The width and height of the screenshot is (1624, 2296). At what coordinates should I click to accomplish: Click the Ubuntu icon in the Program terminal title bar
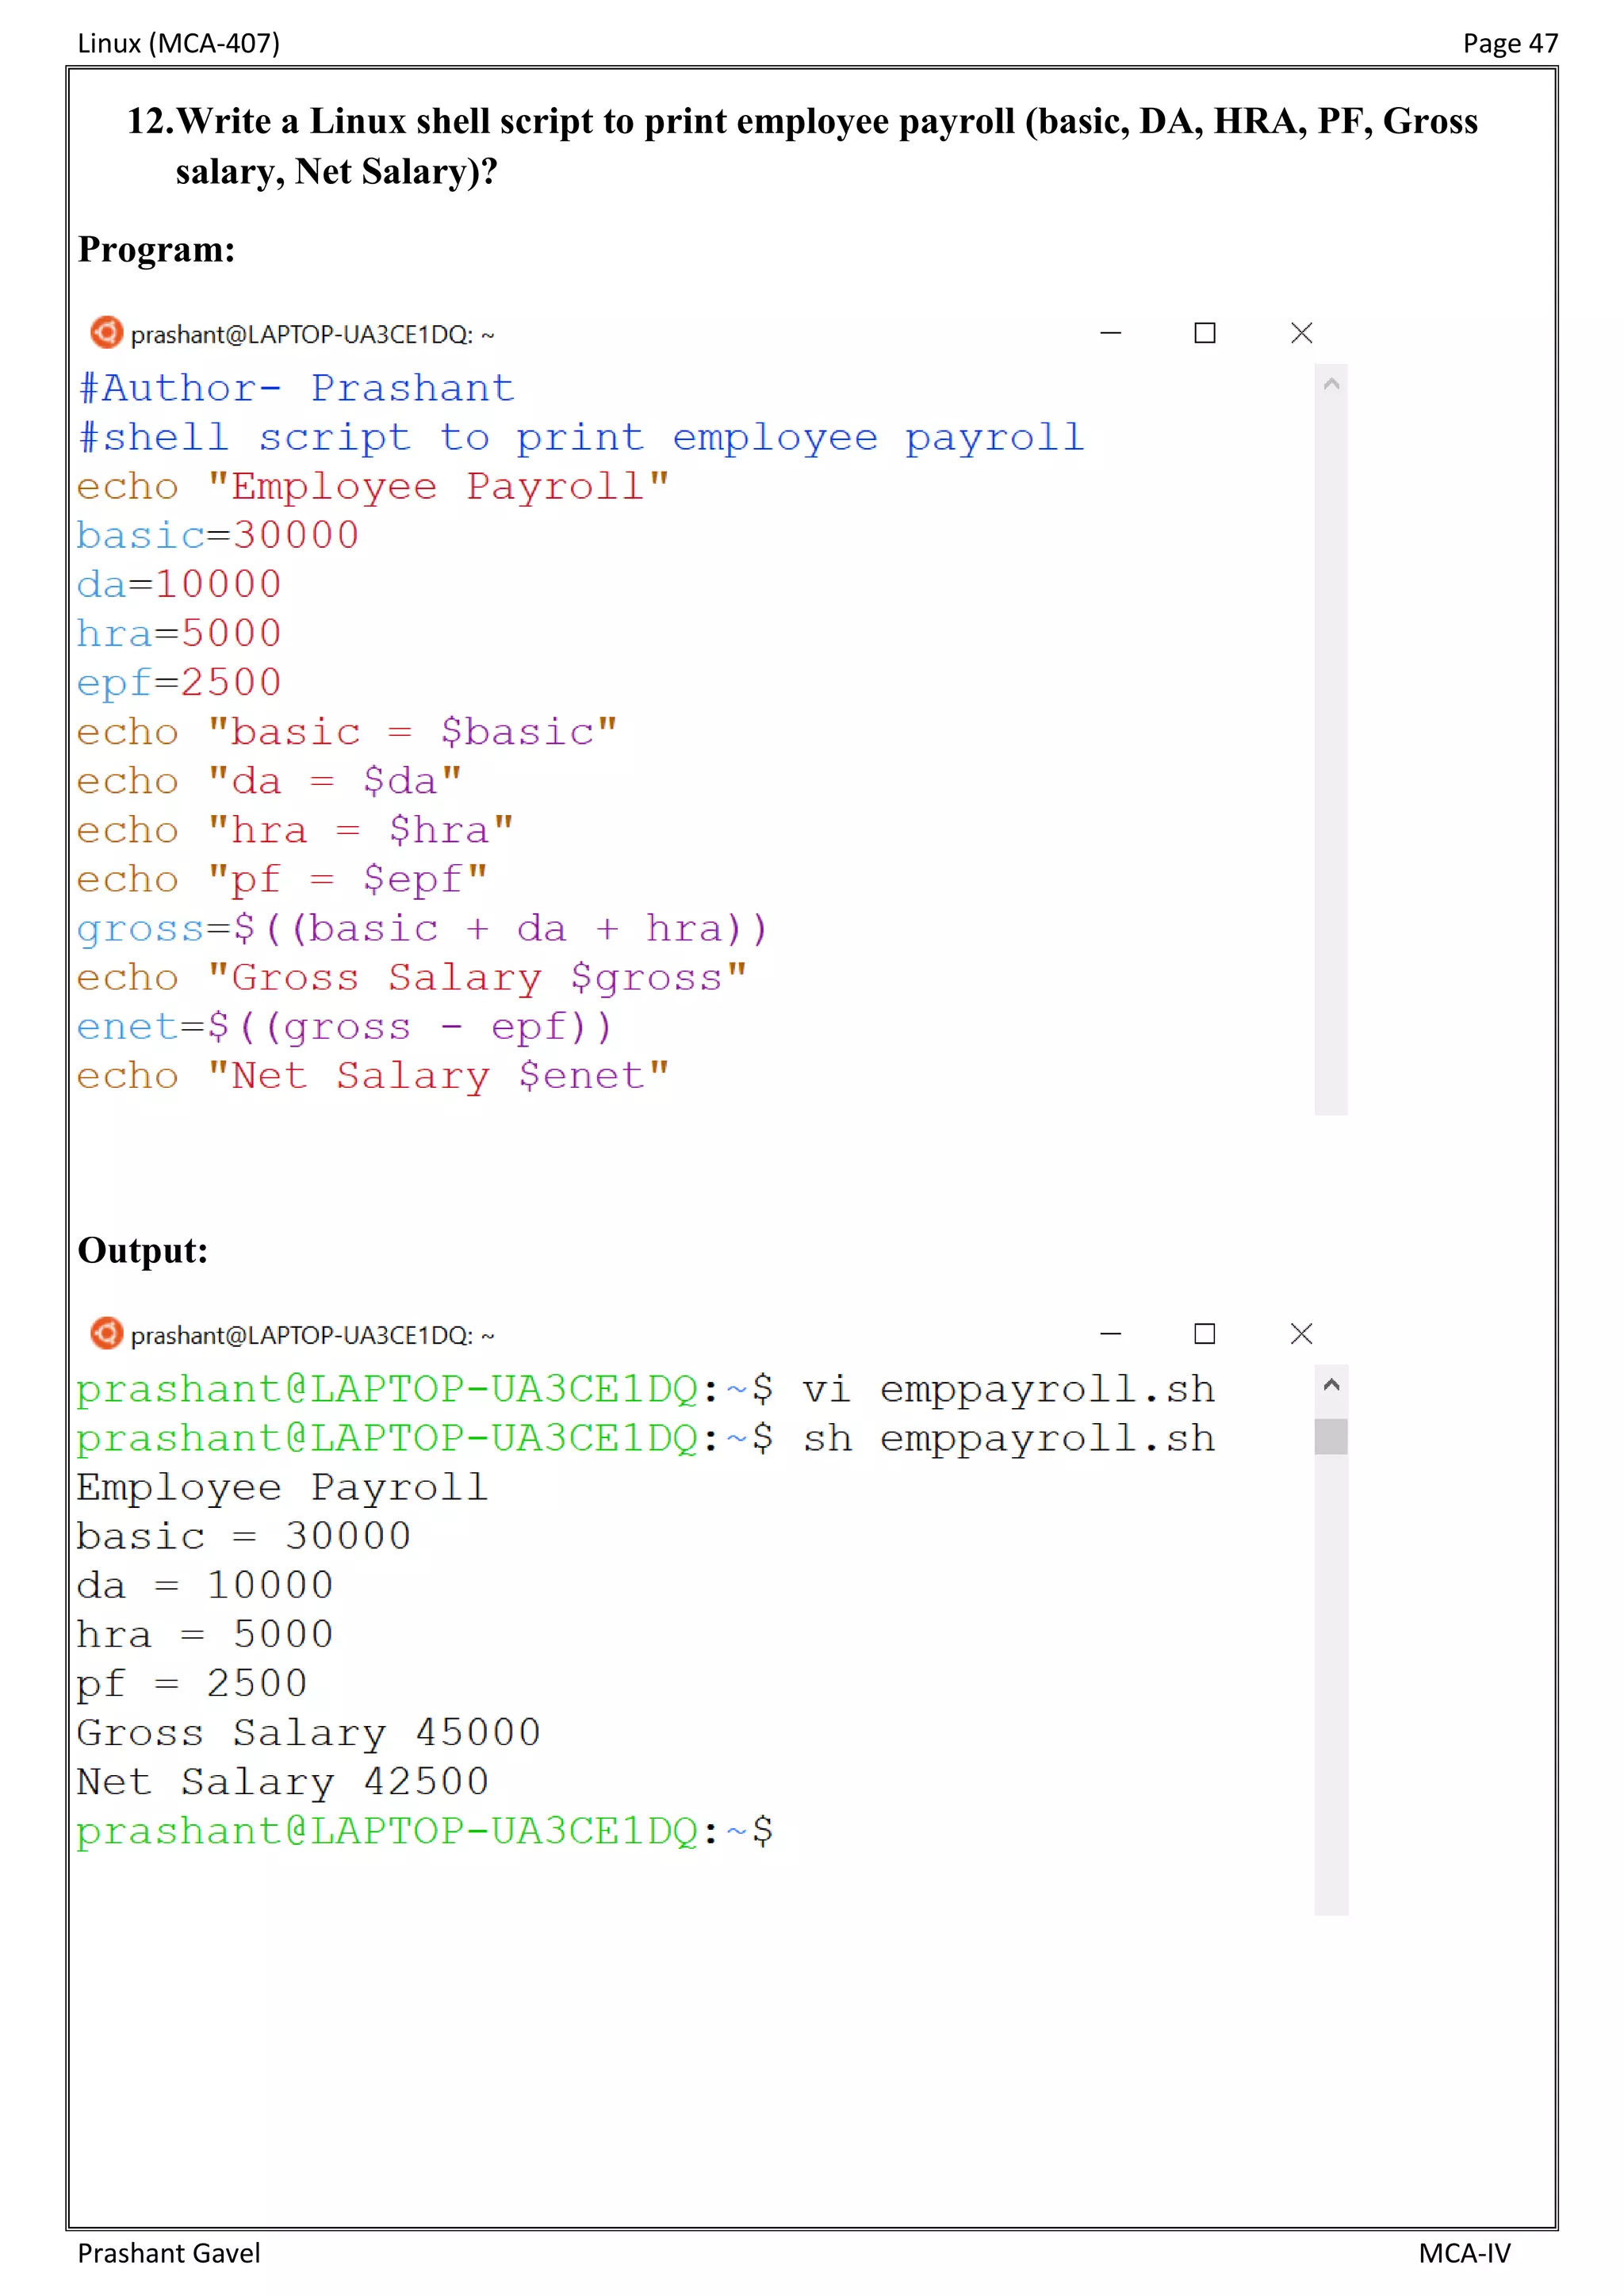point(106,332)
